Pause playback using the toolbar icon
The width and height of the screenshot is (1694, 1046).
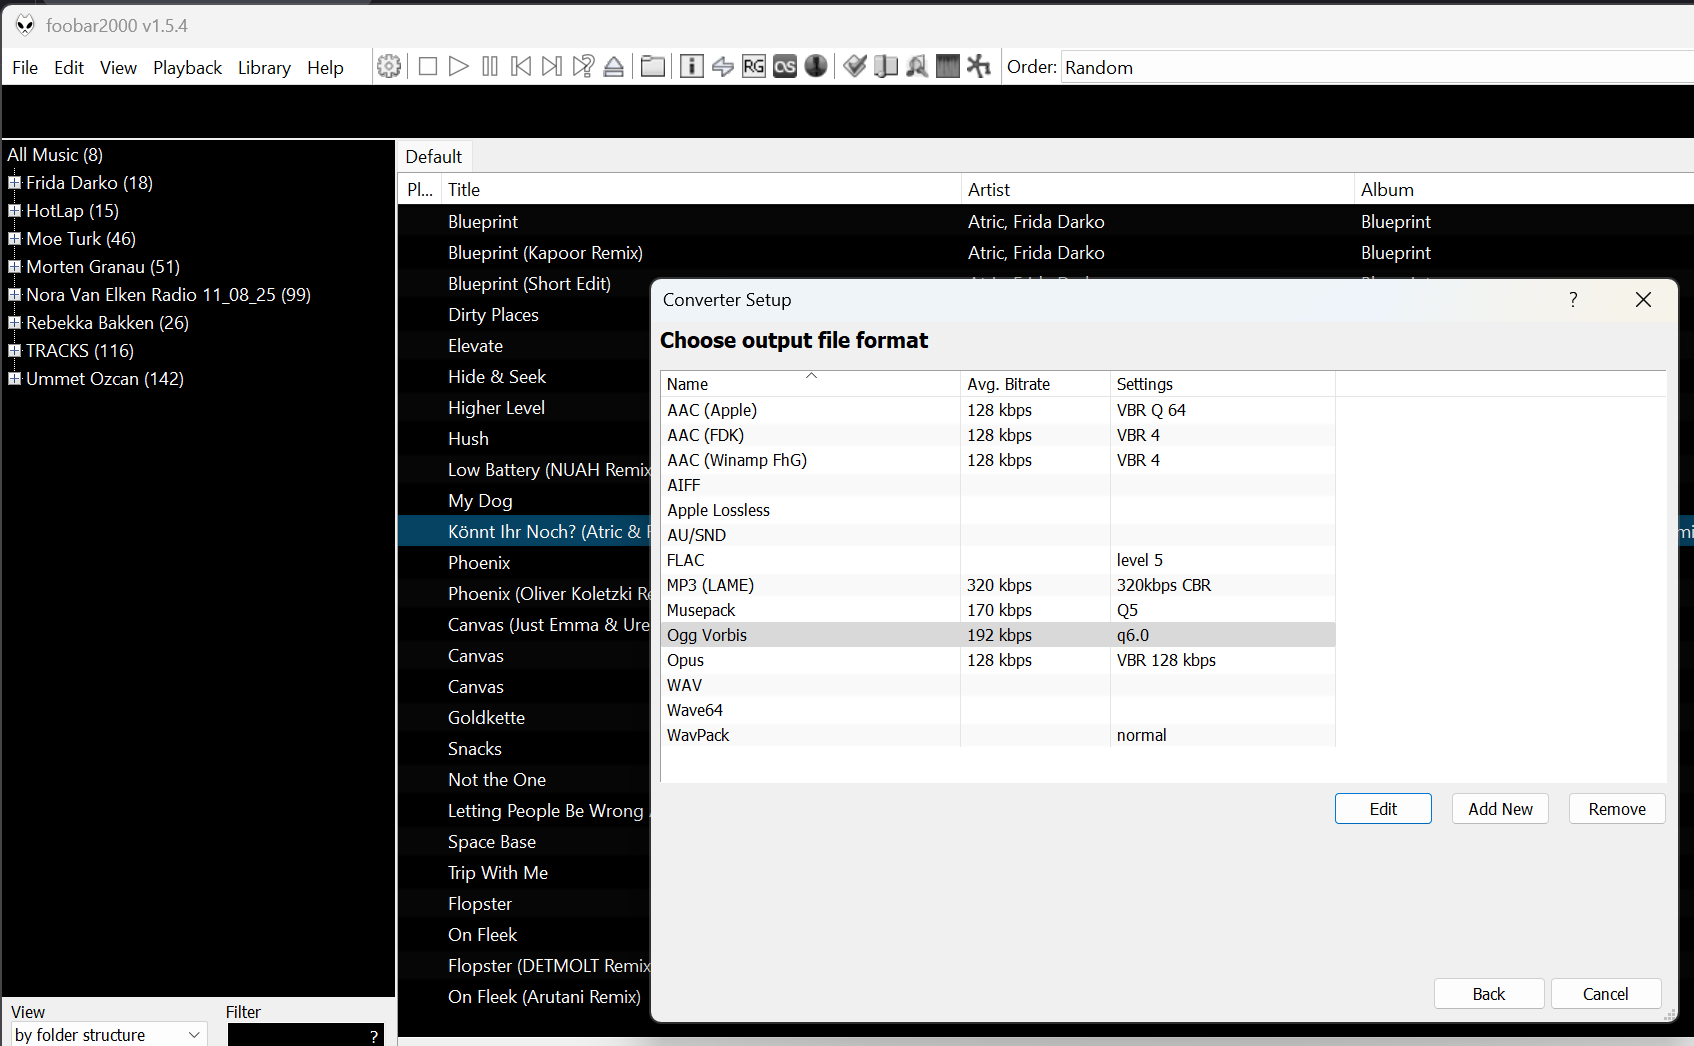(490, 66)
